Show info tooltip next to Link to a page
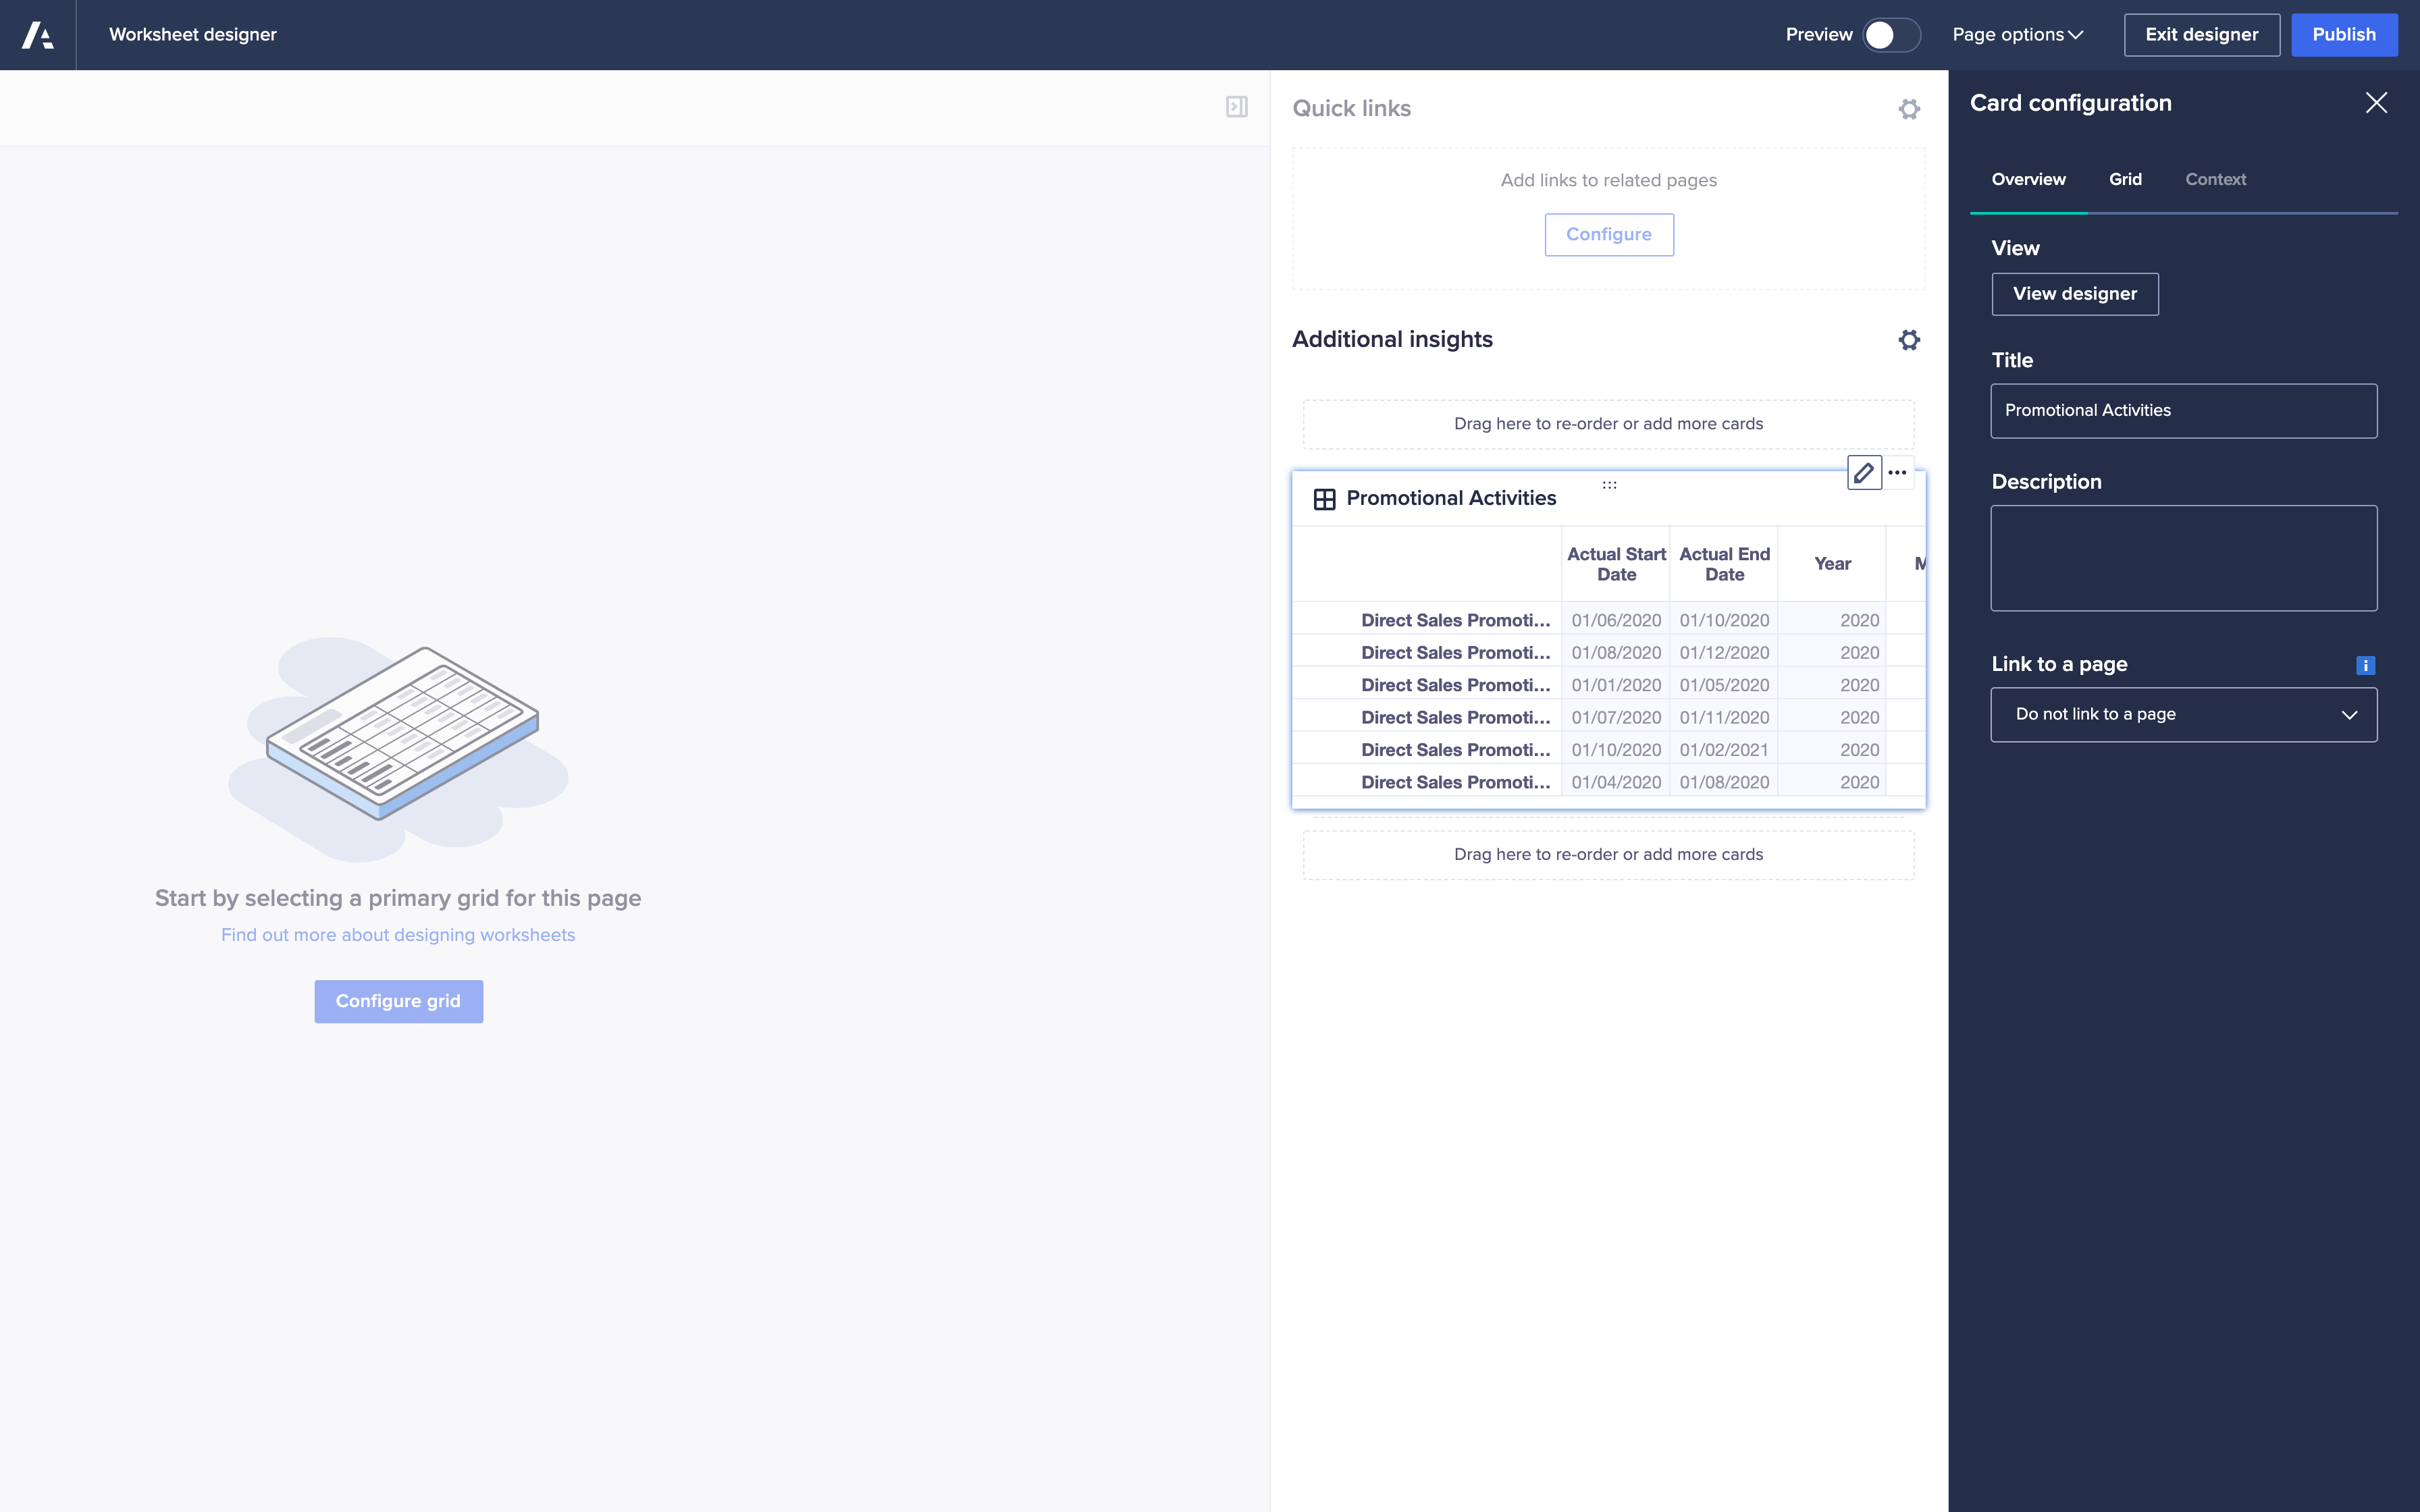 (2365, 664)
